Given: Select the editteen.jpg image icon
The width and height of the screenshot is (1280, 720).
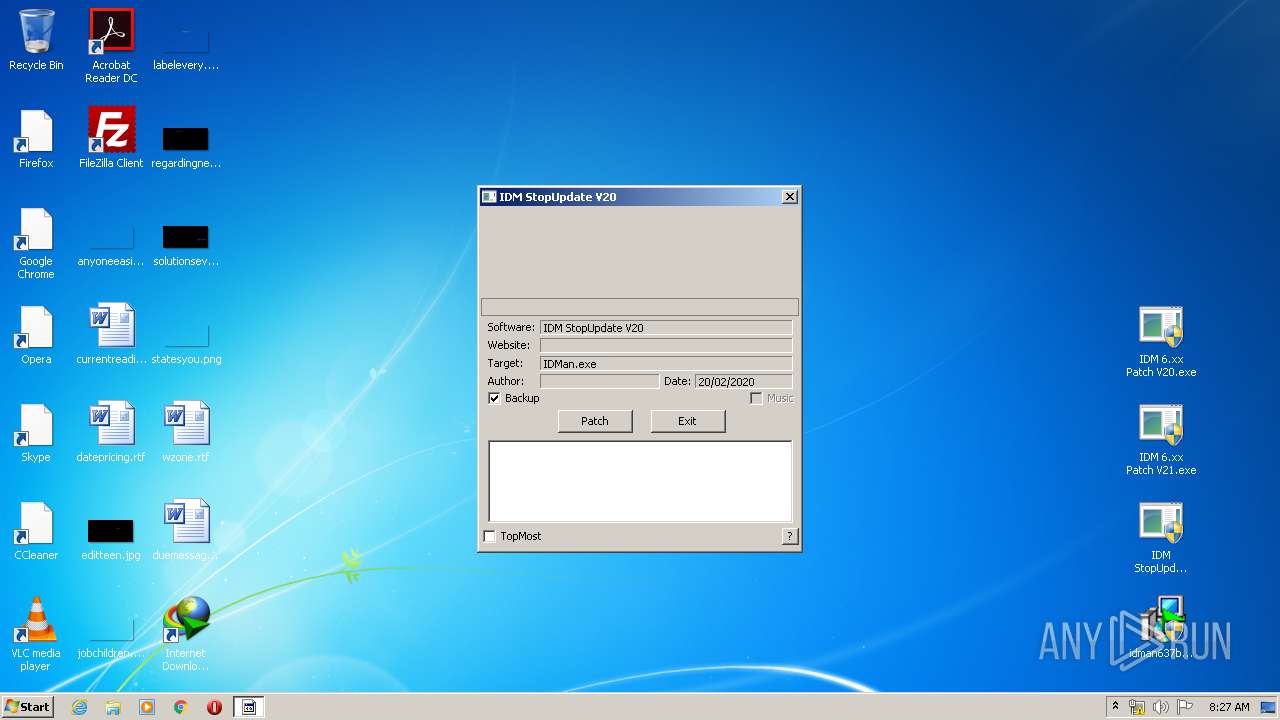Looking at the screenshot, I should point(111,539).
